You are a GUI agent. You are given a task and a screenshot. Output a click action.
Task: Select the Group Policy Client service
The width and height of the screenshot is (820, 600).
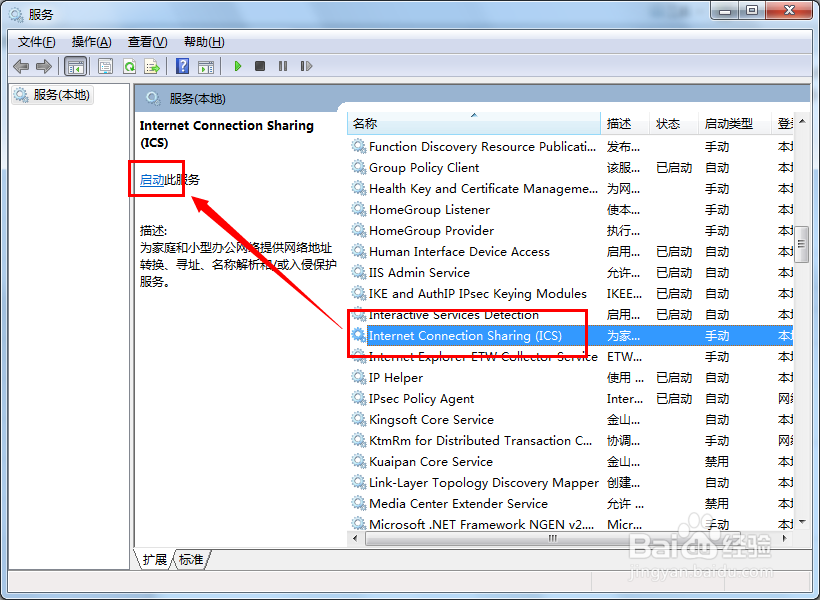click(571, 167)
